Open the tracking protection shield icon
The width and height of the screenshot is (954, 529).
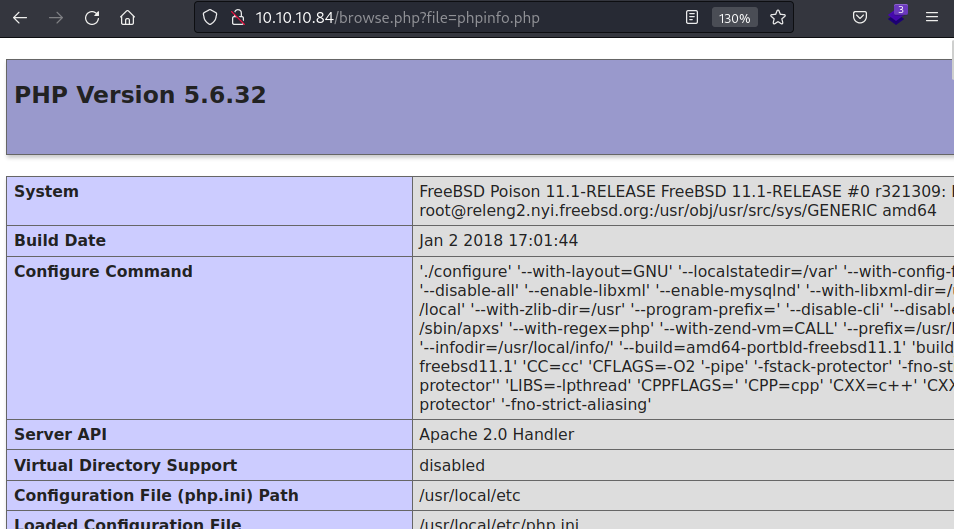(210, 18)
